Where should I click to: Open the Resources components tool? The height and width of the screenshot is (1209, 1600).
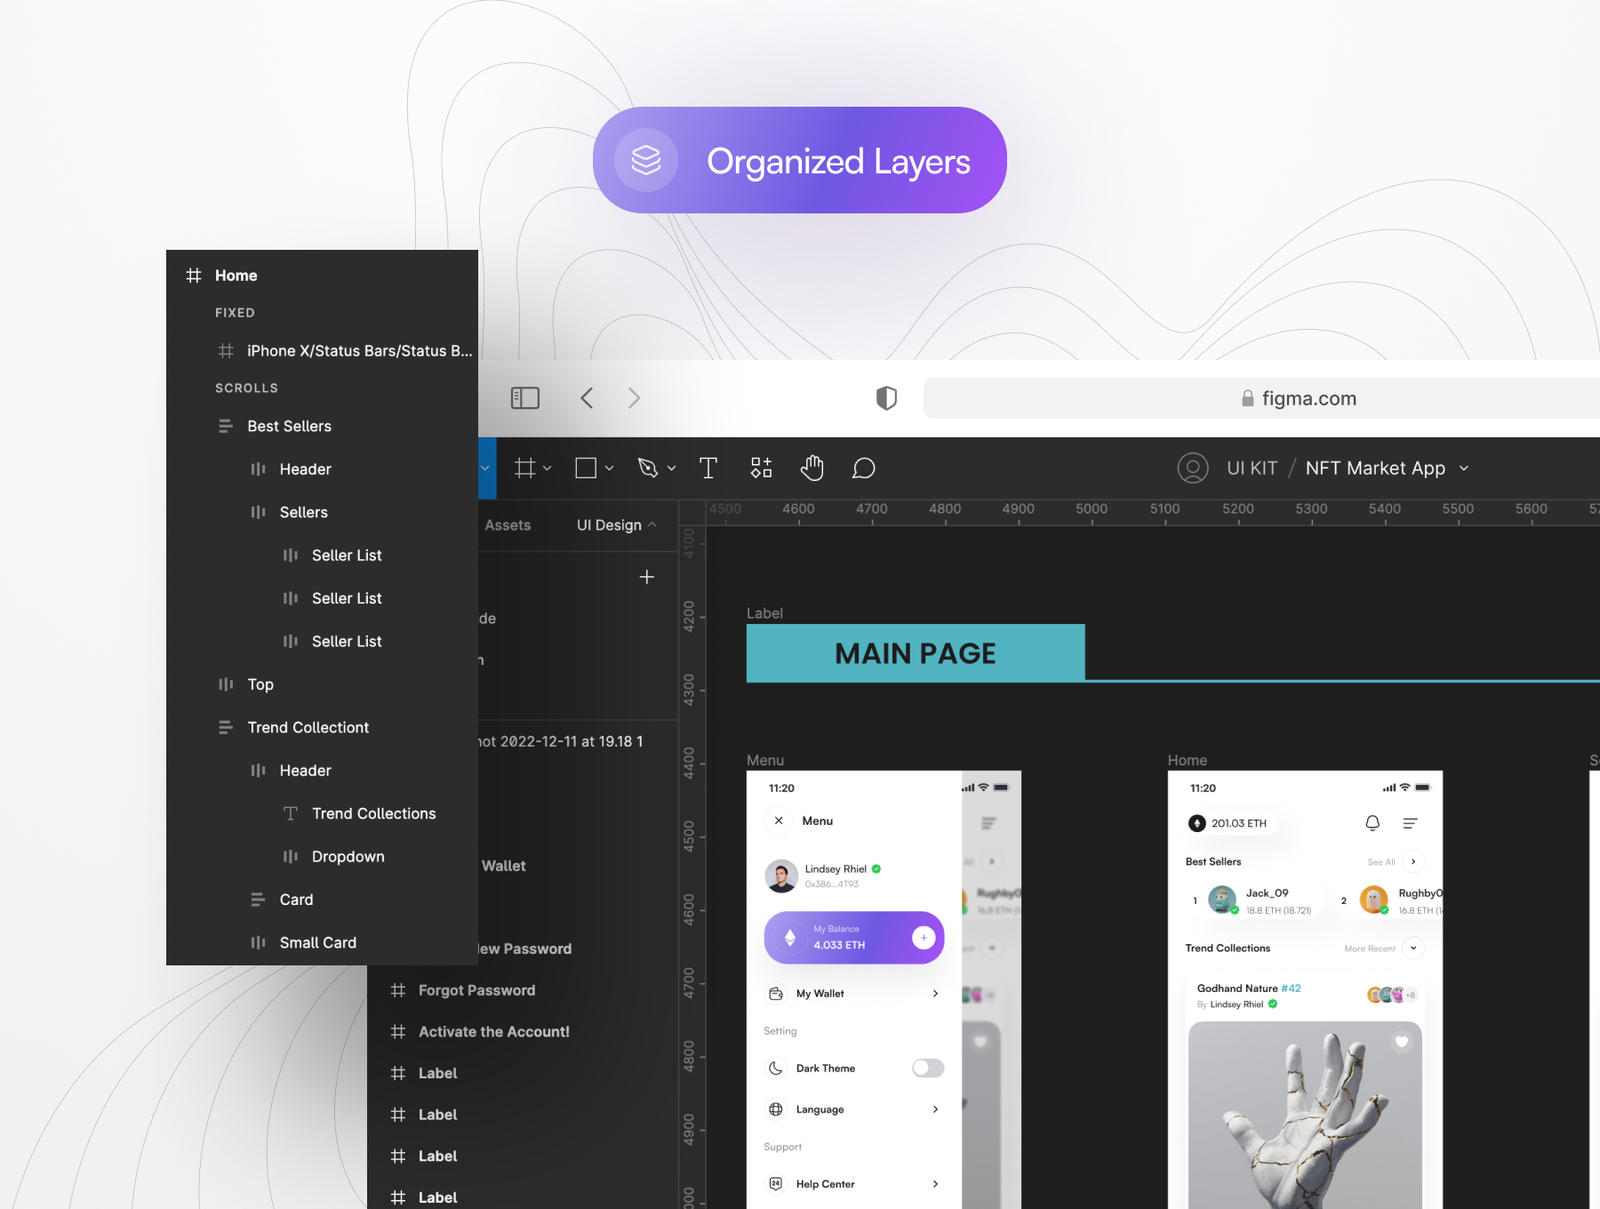(761, 468)
